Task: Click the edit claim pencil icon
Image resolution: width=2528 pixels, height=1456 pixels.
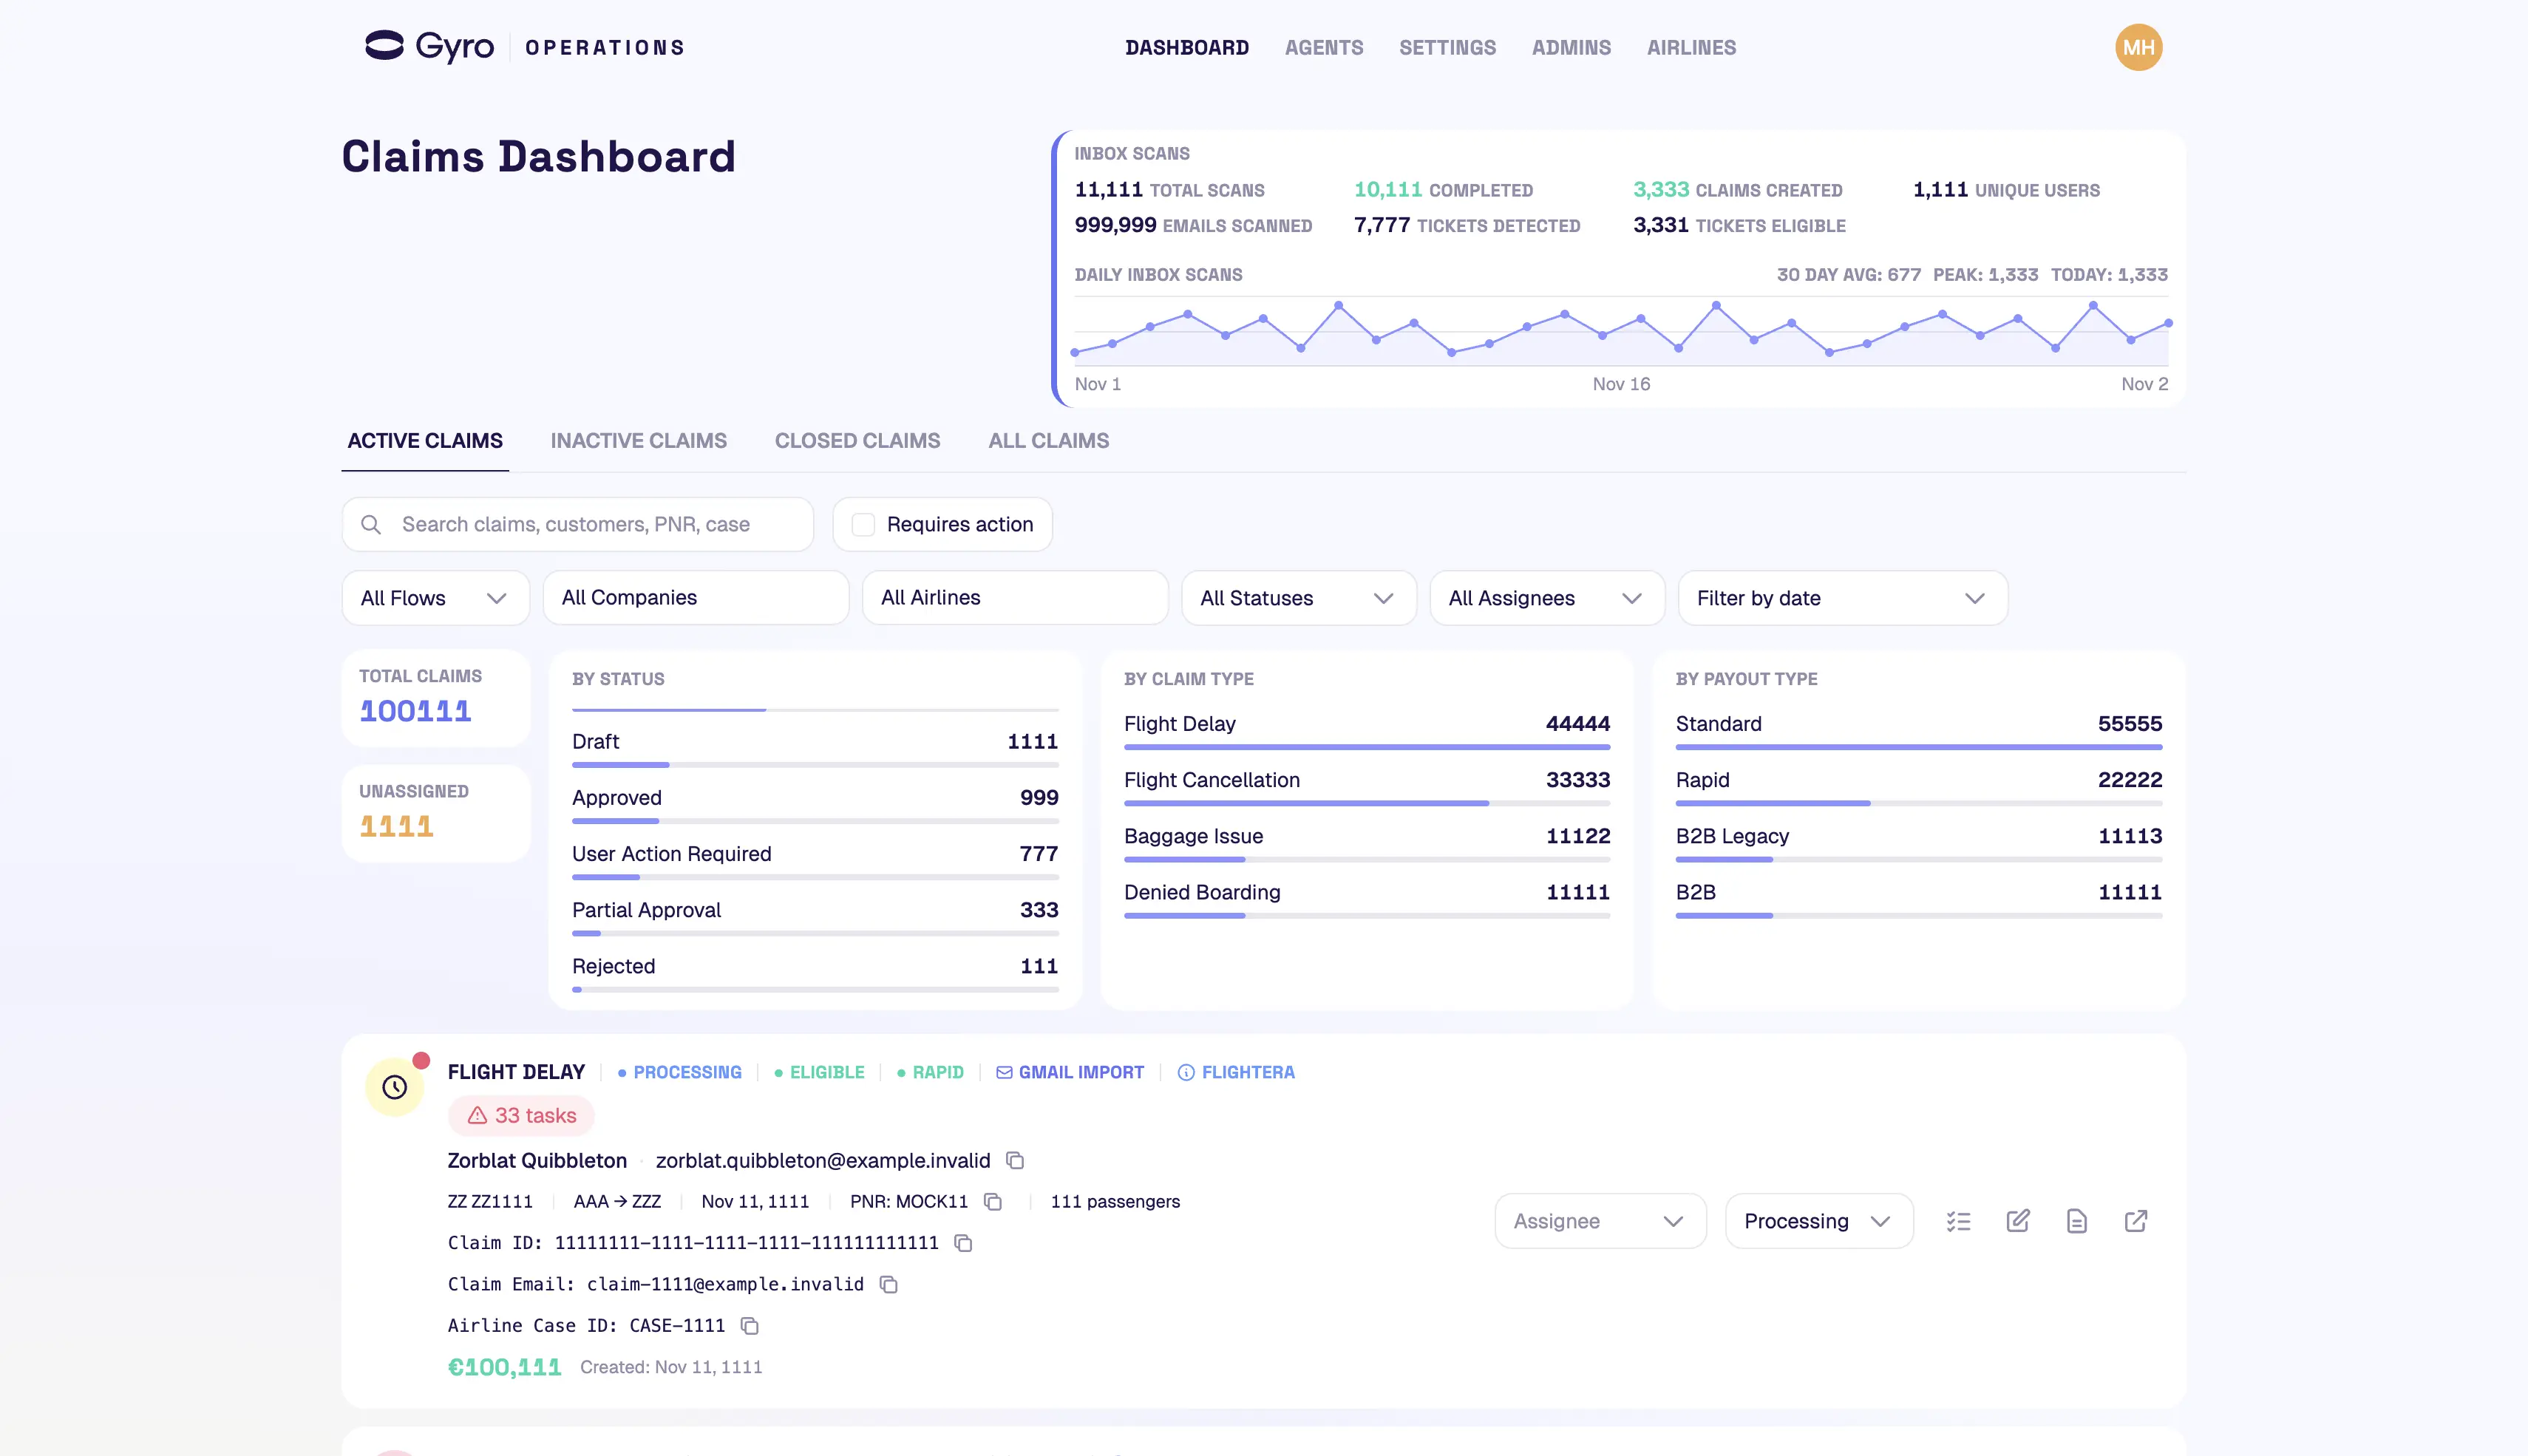Action: click(2018, 1221)
